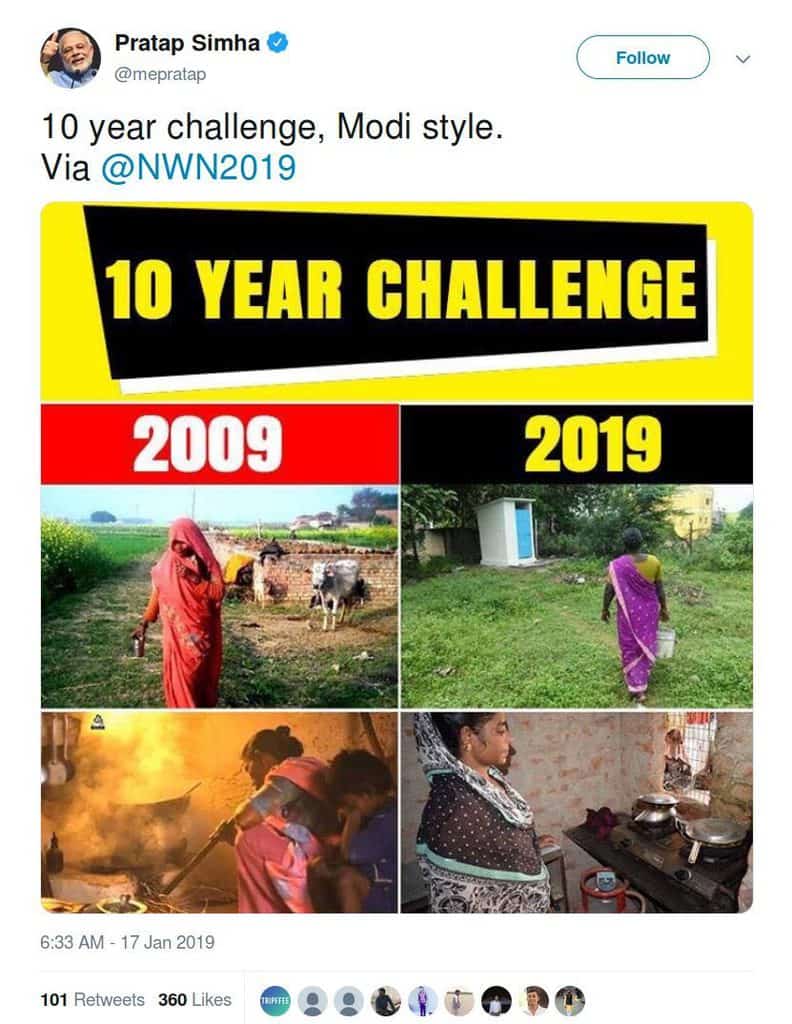The image size is (792, 1024).
Task: View the 101 Retweets list
Action: click(x=92, y=1000)
